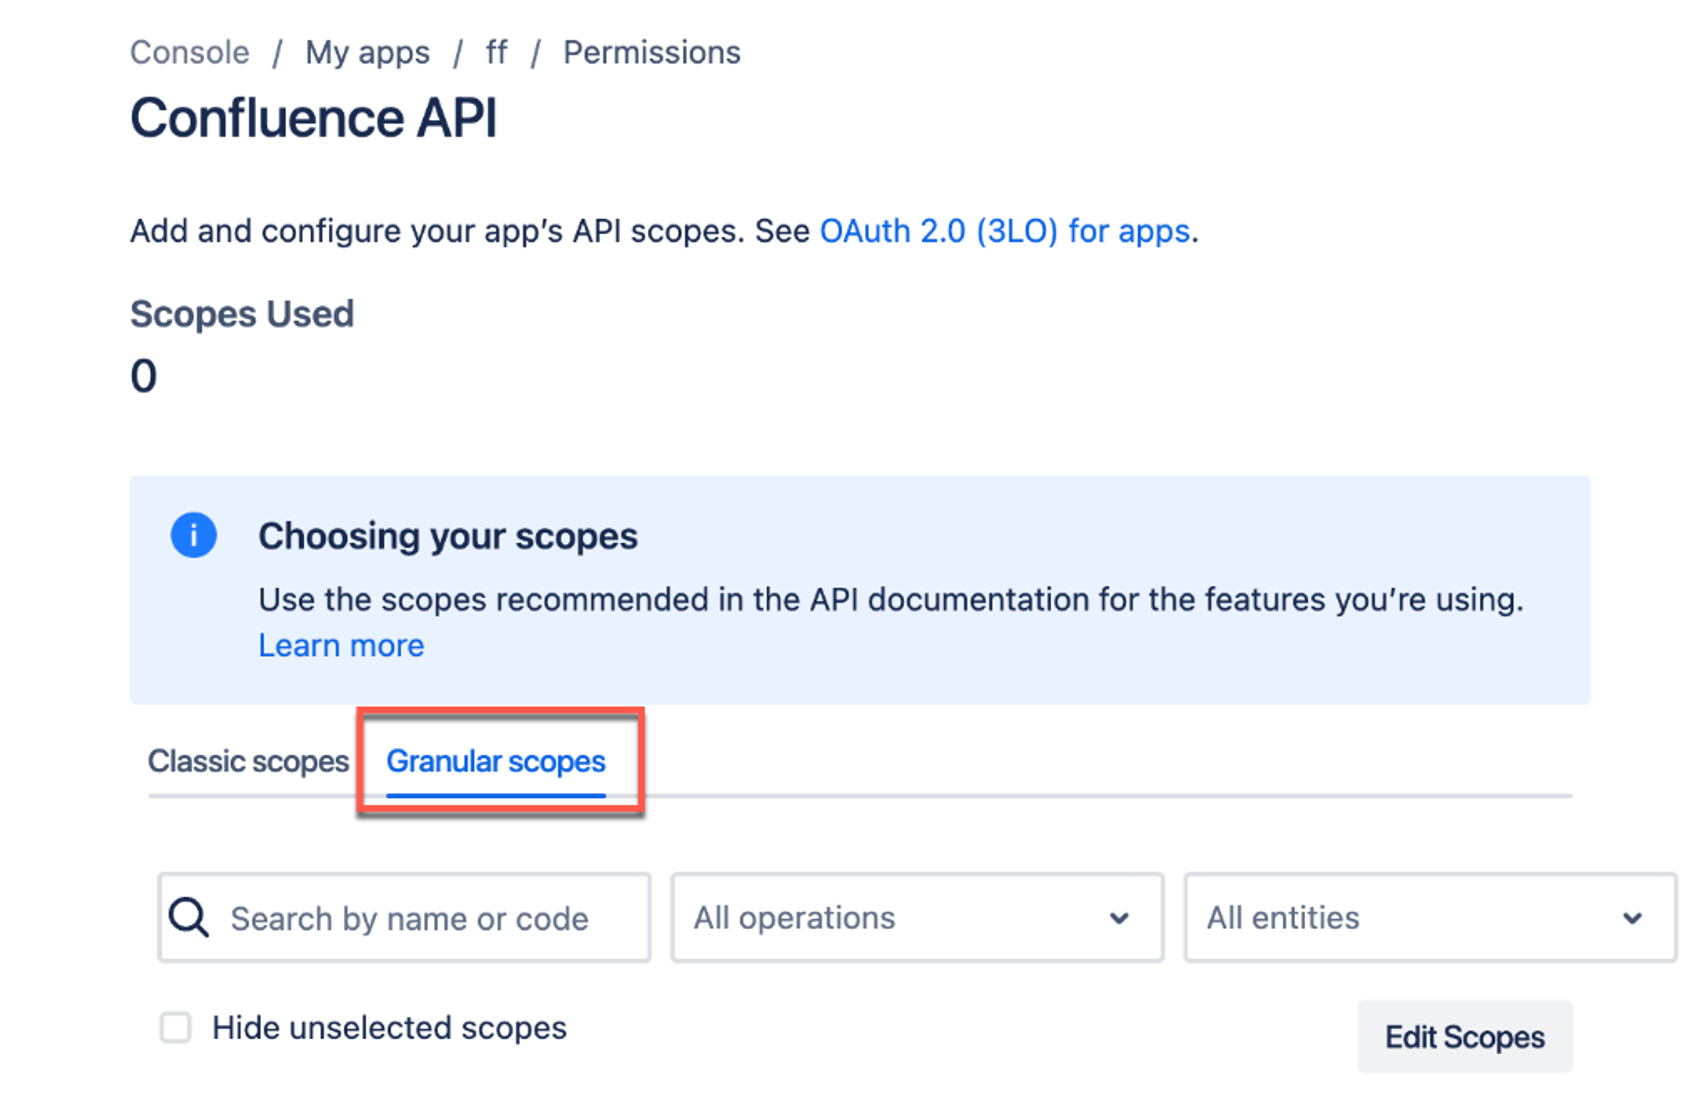
Task: Click the All operations chevron arrow
Action: point(1119,918)
